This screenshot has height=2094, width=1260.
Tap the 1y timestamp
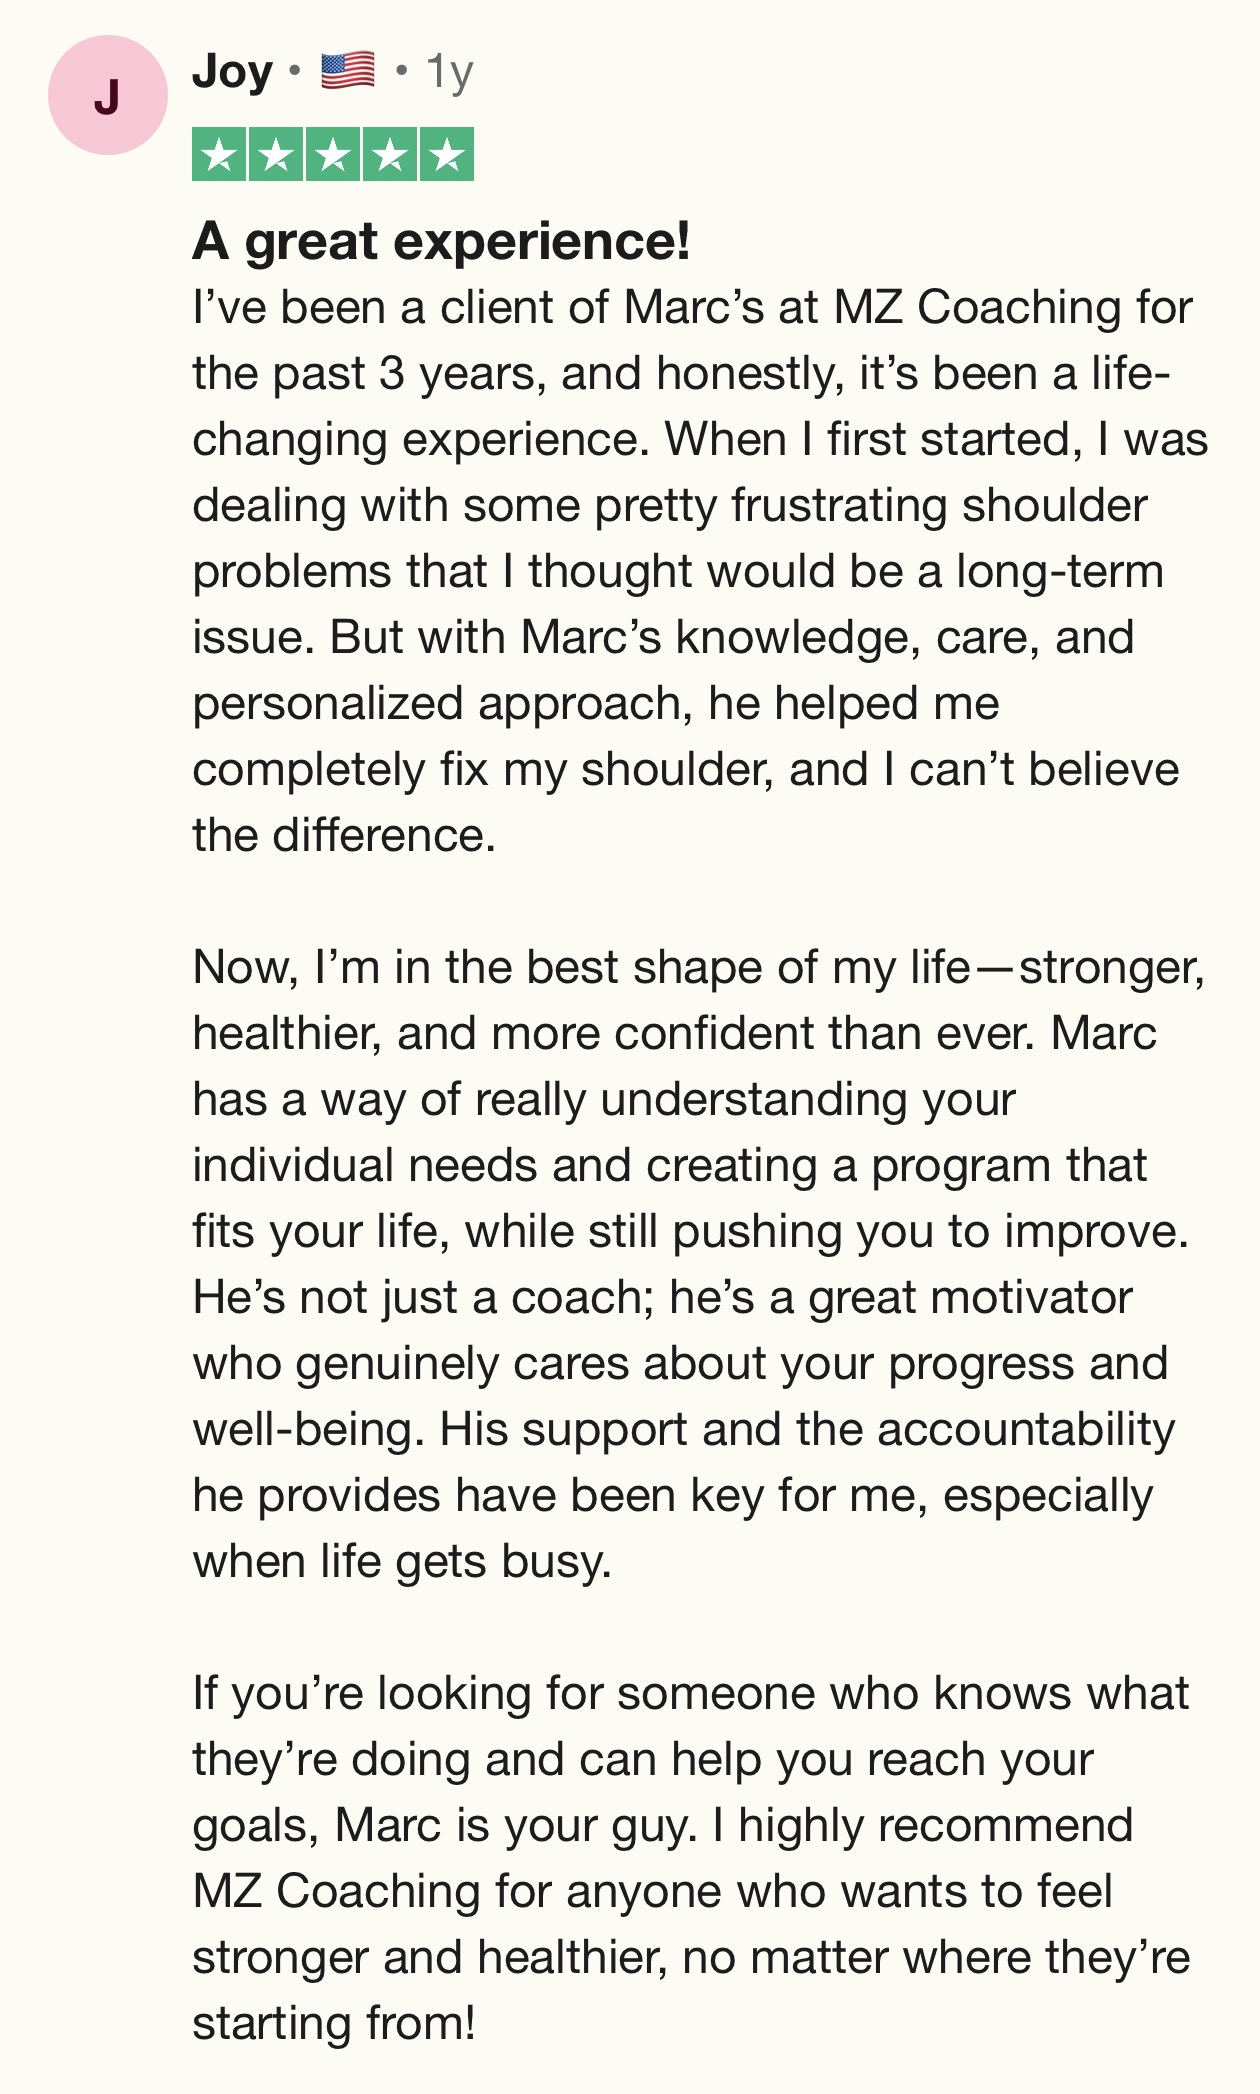point(449,72)
